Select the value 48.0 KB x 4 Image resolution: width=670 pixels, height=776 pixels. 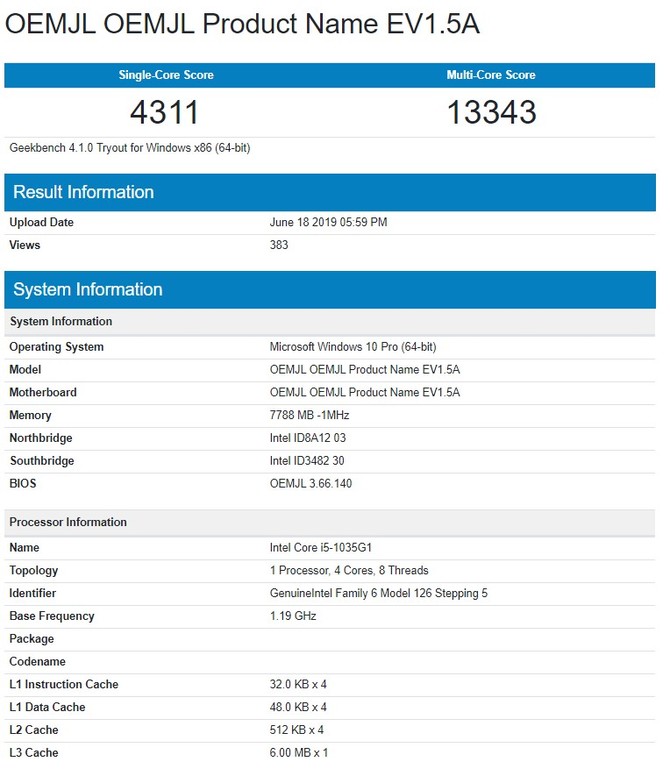[298, 707]
